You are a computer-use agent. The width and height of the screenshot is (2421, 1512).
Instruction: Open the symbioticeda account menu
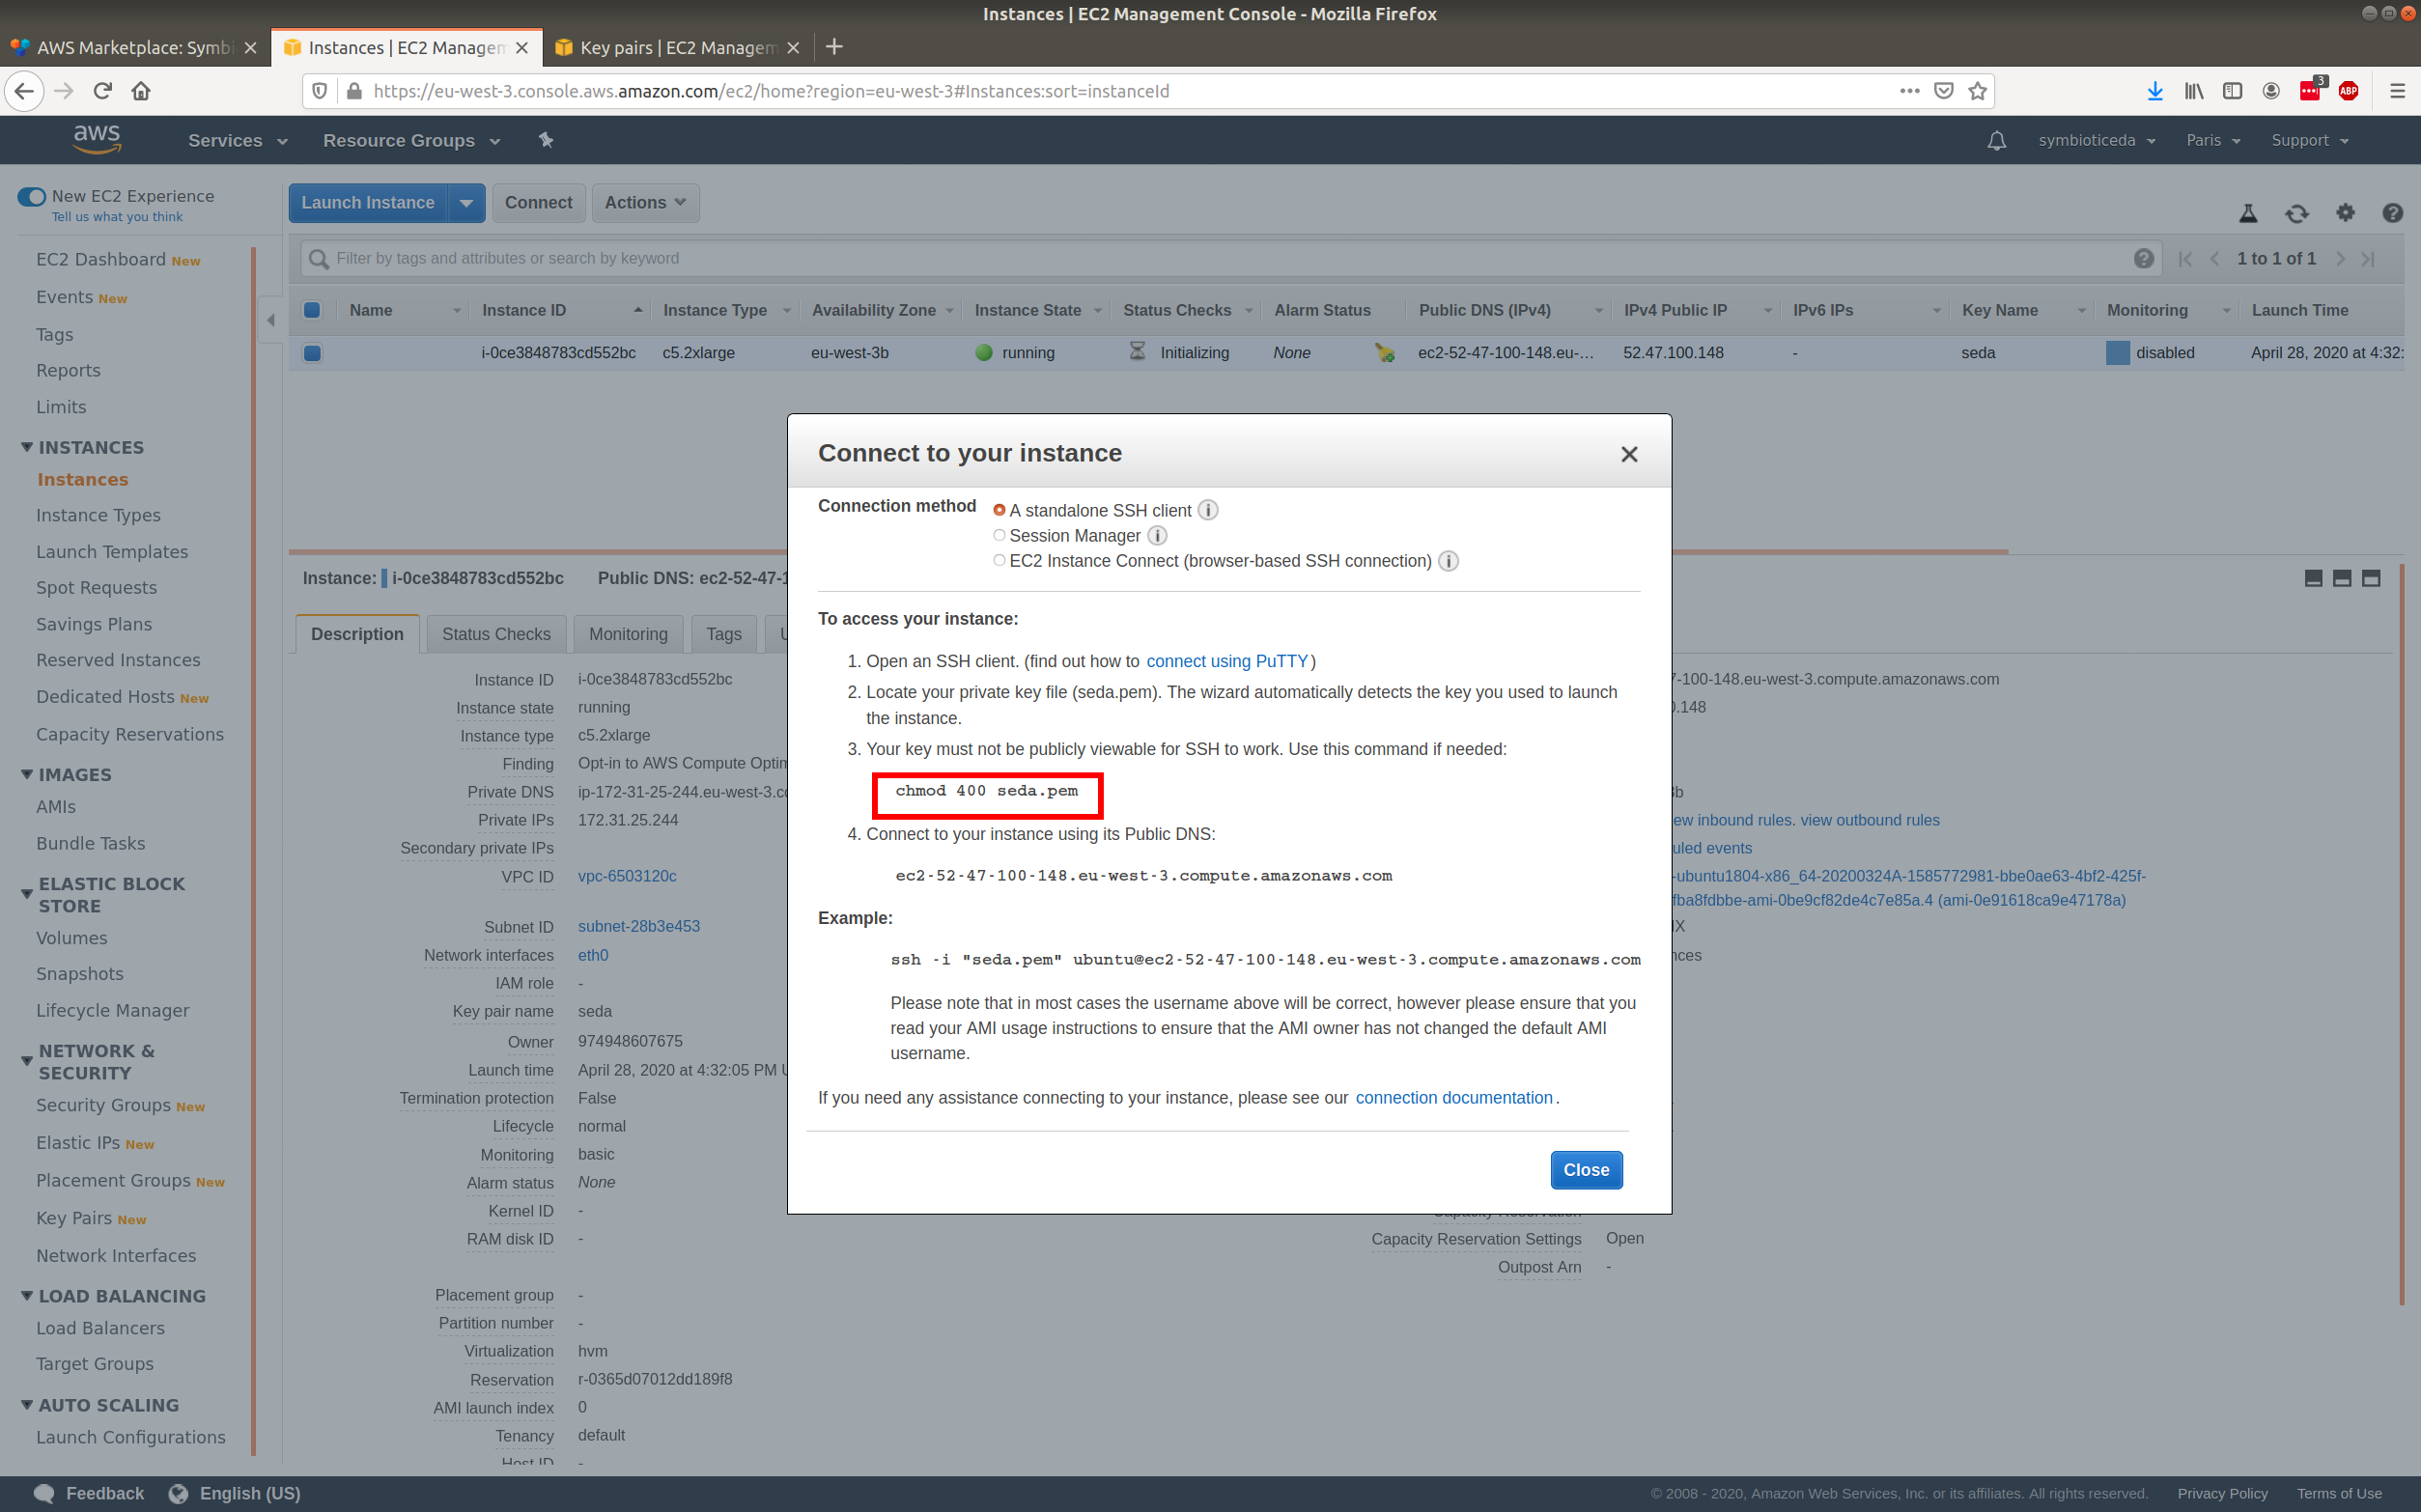pyautogui.click(x=2097, y=141)
